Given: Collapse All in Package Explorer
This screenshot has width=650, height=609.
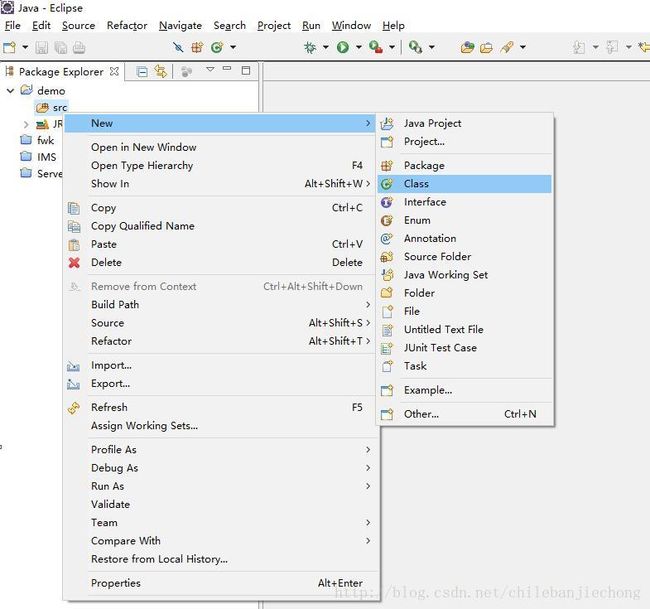Looking at the screenshot, I should (142, 72).
